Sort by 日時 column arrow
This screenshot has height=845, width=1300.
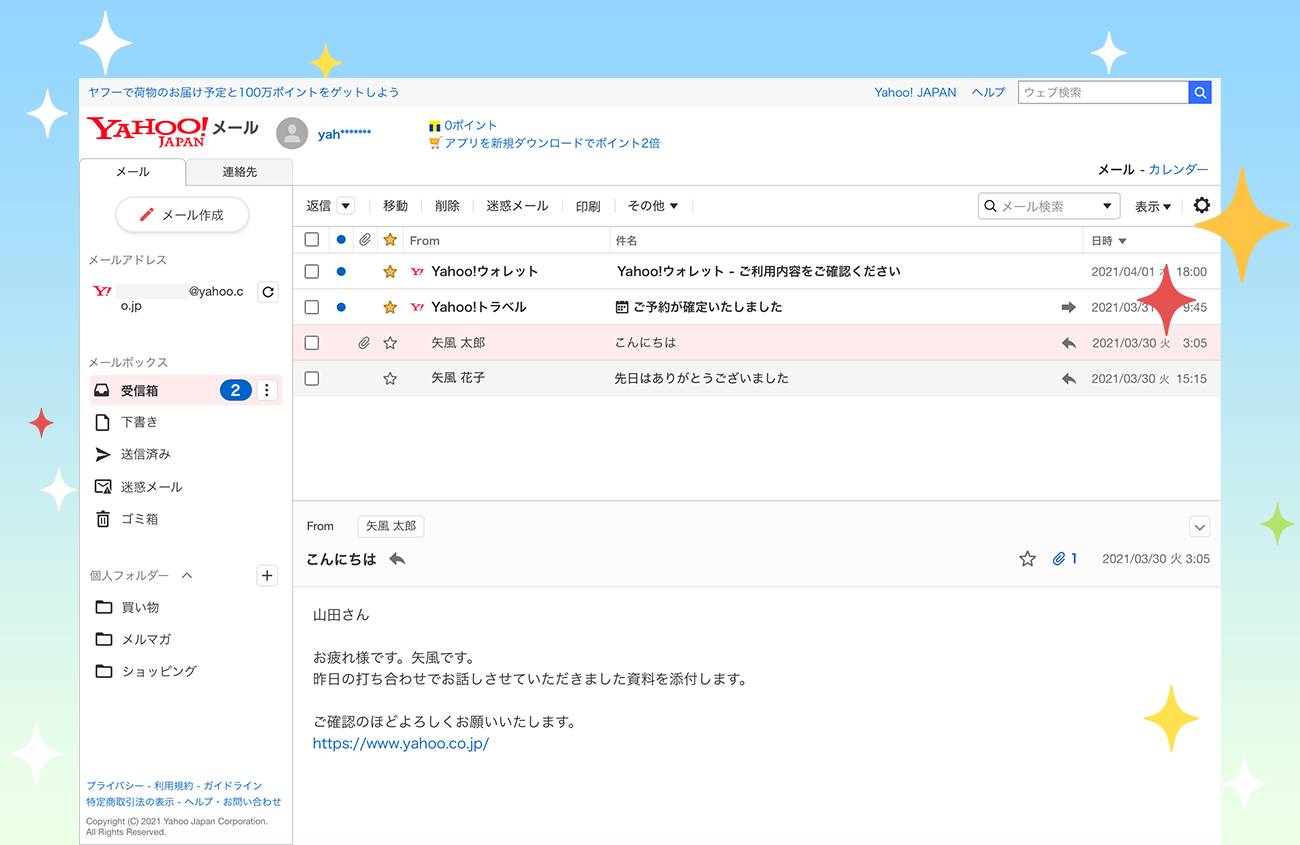tap(1122, 241)
